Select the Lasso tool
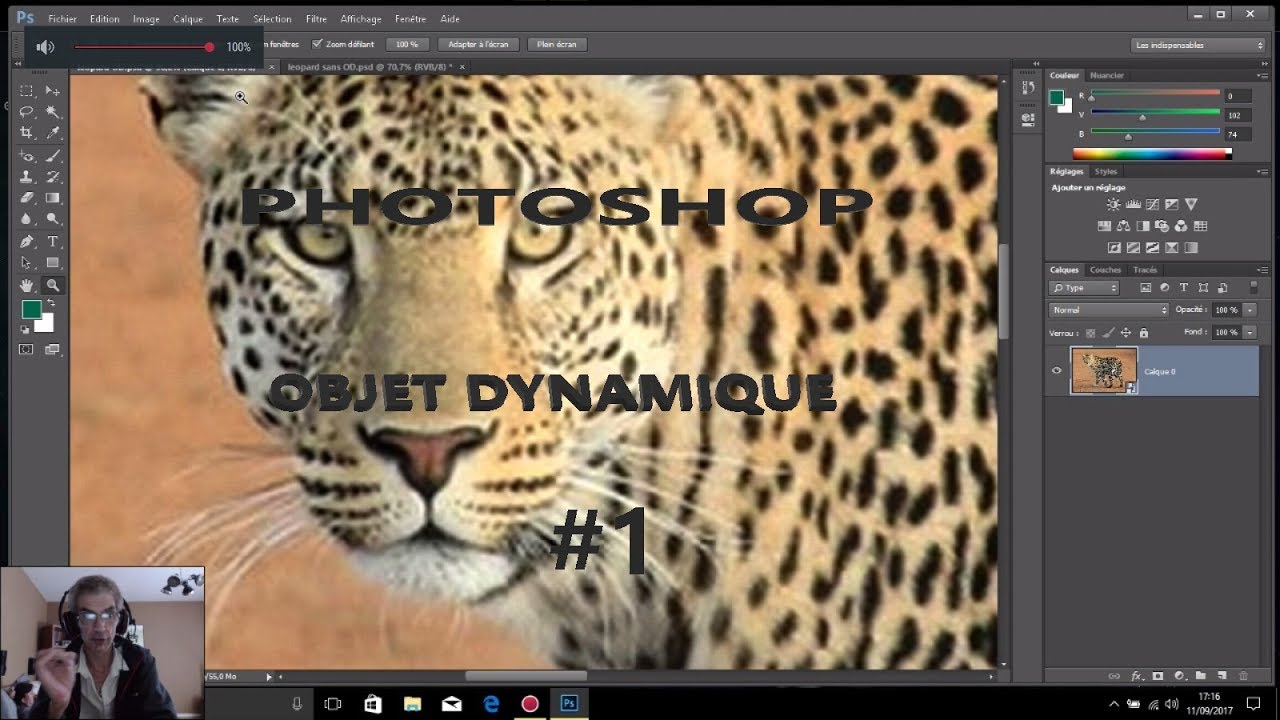1280x720 pixels. click(27, 112)
